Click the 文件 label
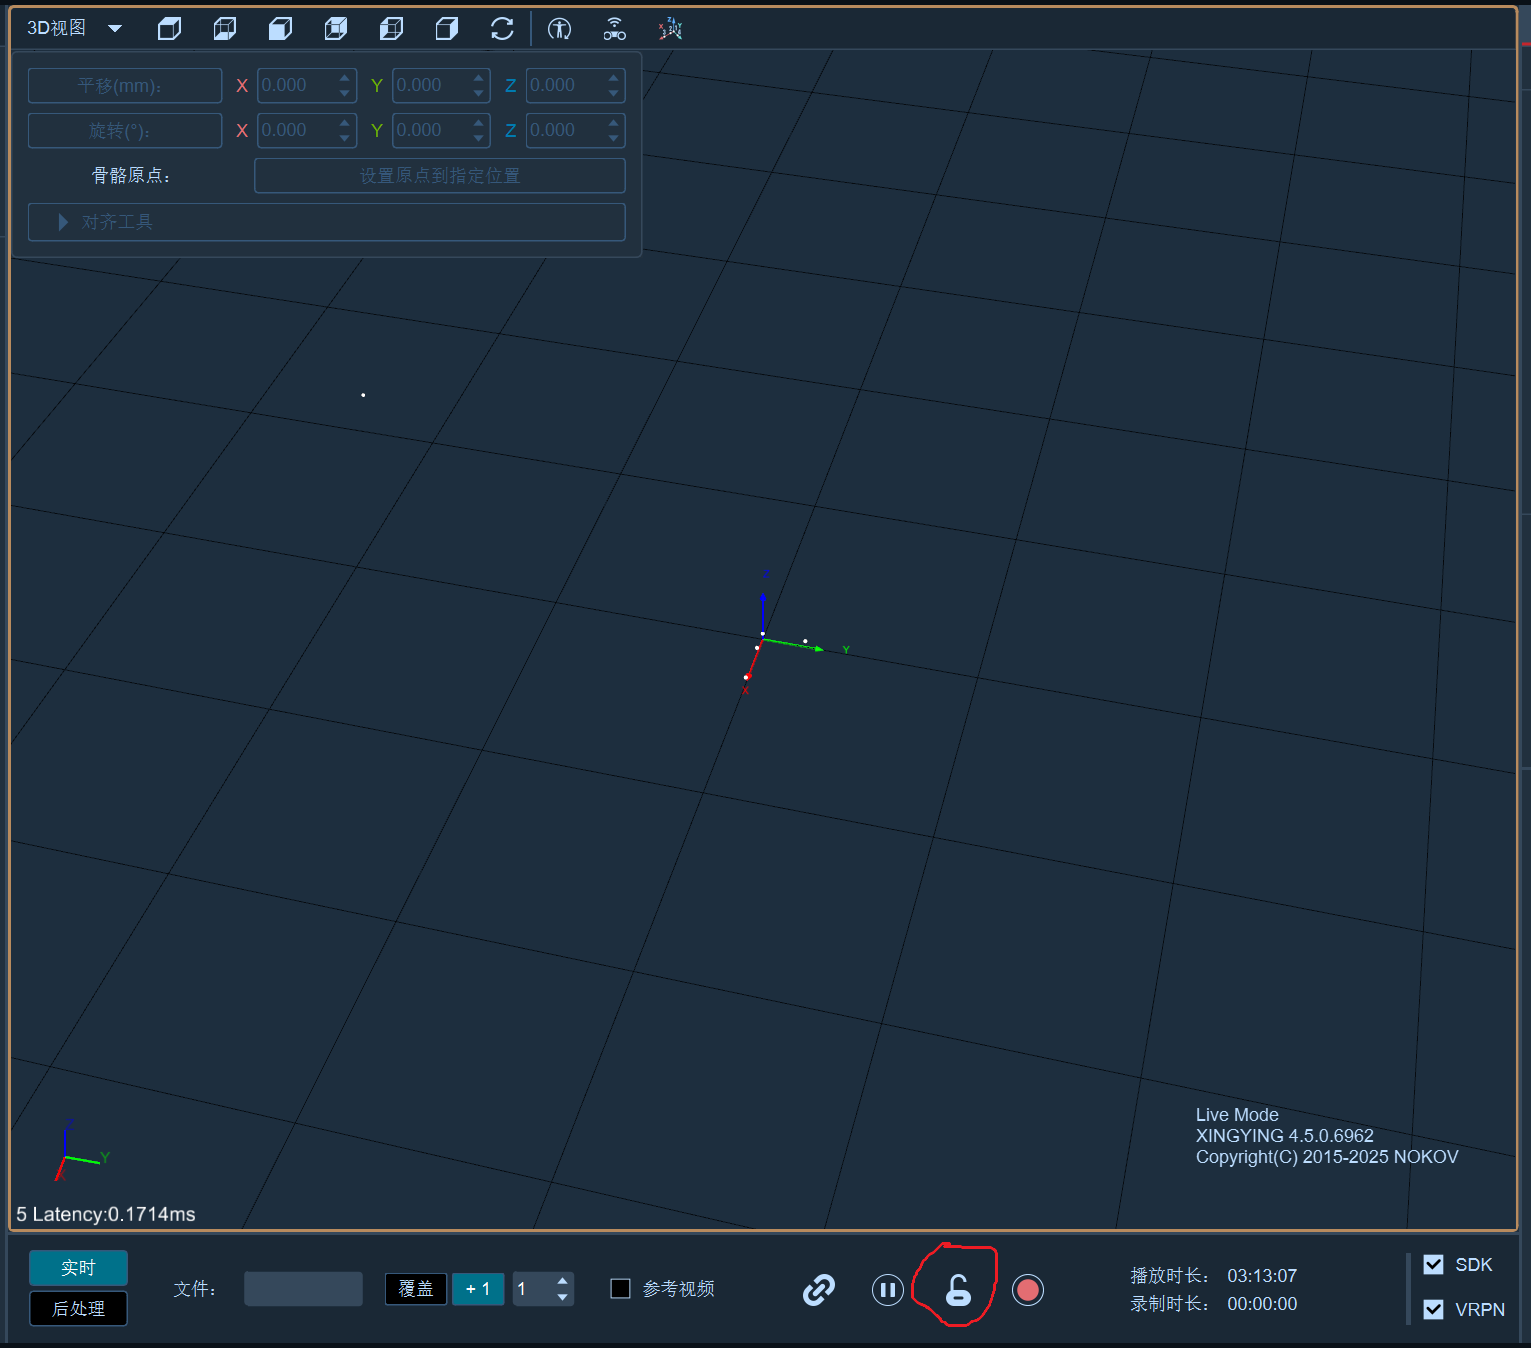1531x1348 pixels. click(195, 1289)
